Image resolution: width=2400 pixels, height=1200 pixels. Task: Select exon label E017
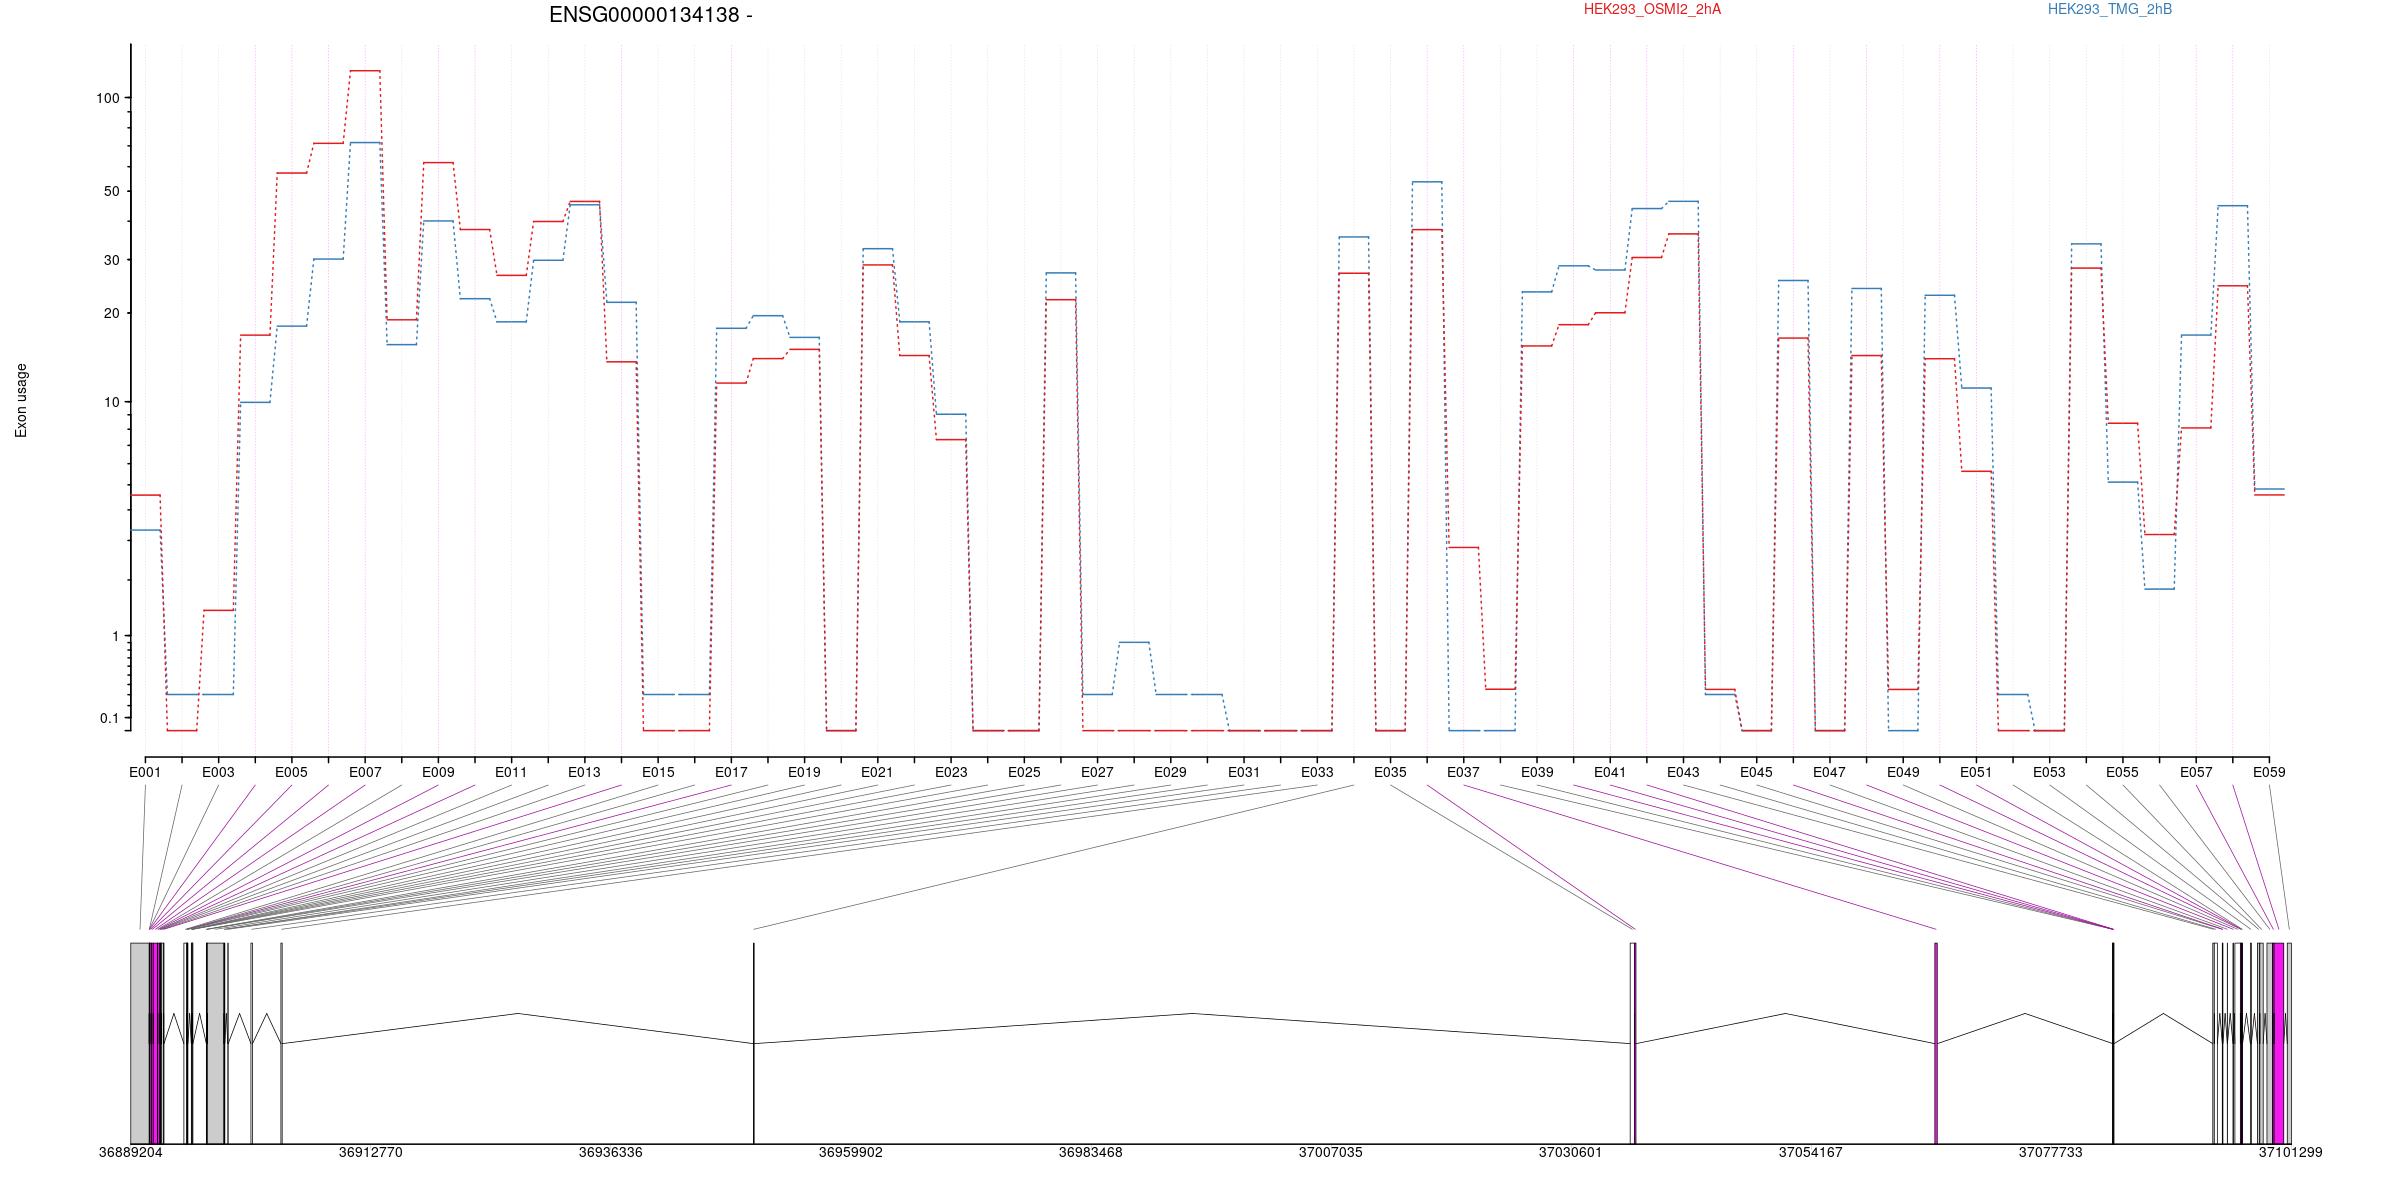coord(731,772)
